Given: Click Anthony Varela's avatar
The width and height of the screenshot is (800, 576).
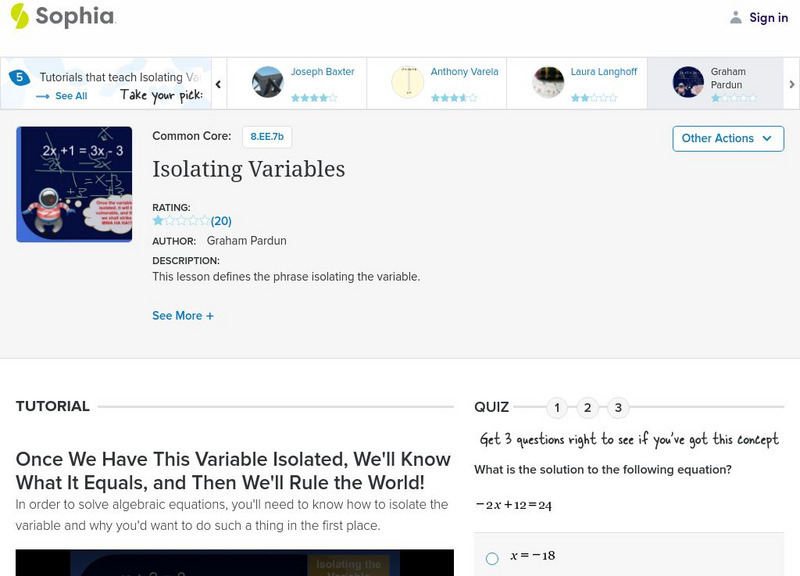Looking at the screenshot, I should tap(405, 82).
